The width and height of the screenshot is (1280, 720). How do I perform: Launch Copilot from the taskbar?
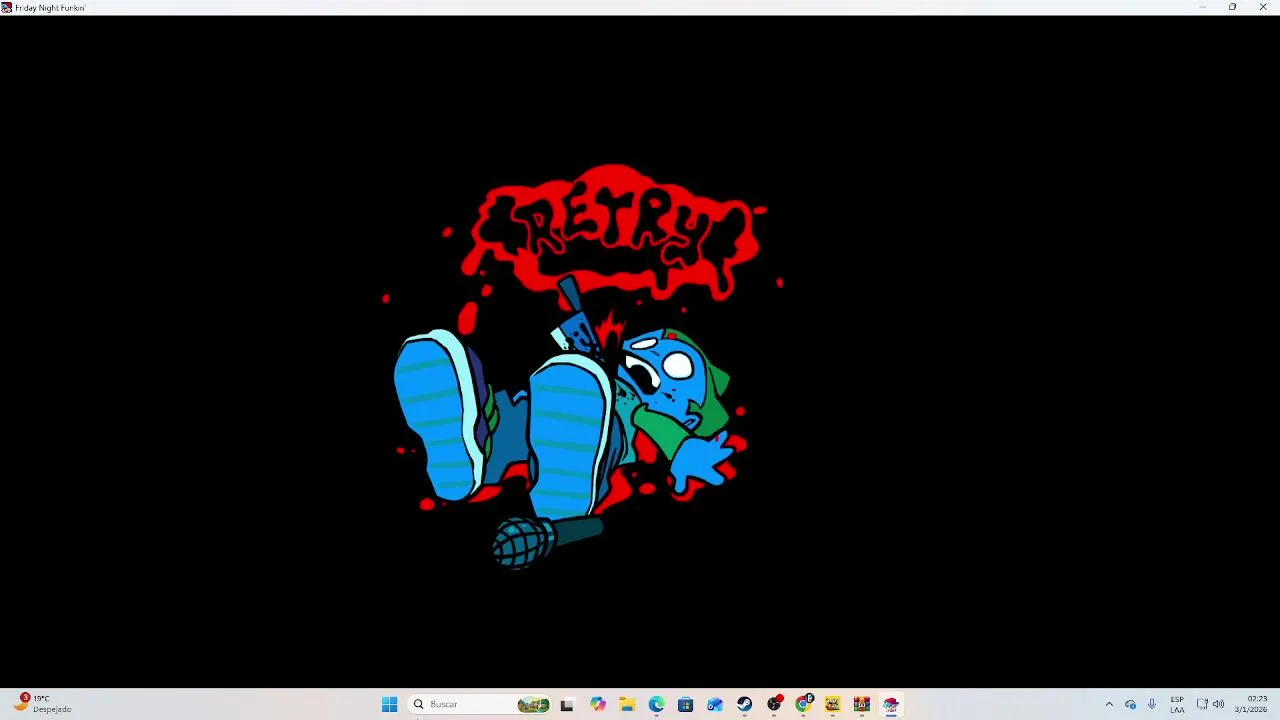coord(598,705)
